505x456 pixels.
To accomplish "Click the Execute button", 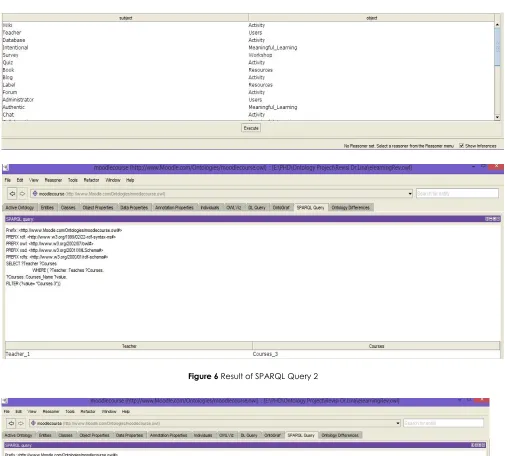I will pyautogui.click(x=251, y=128).
